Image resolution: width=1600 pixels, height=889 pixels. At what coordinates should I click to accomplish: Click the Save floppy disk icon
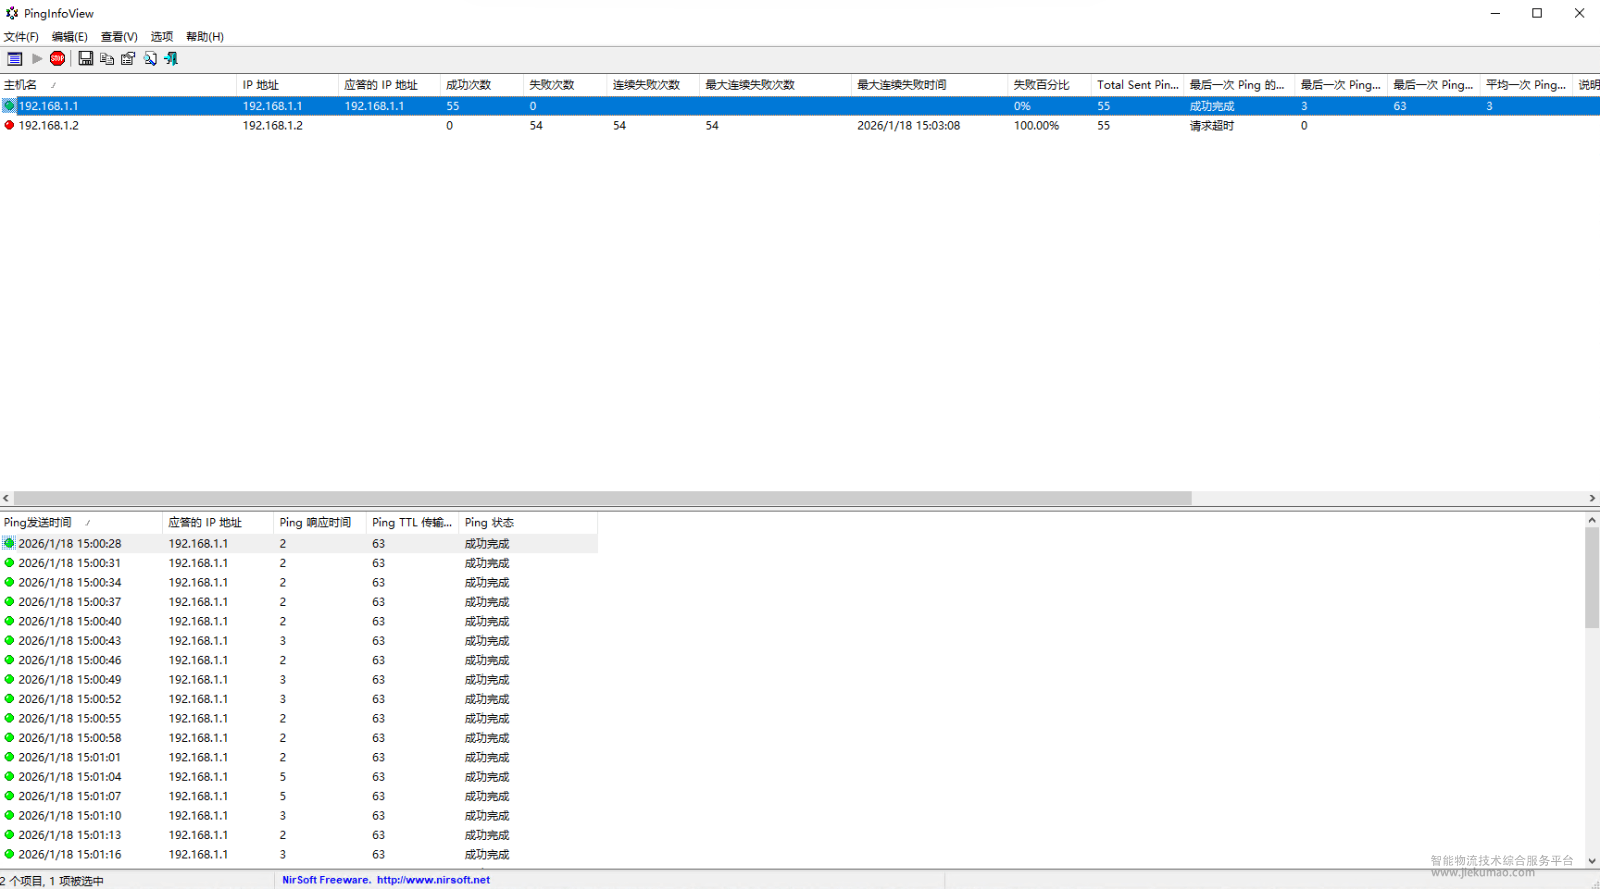[86, 59]
